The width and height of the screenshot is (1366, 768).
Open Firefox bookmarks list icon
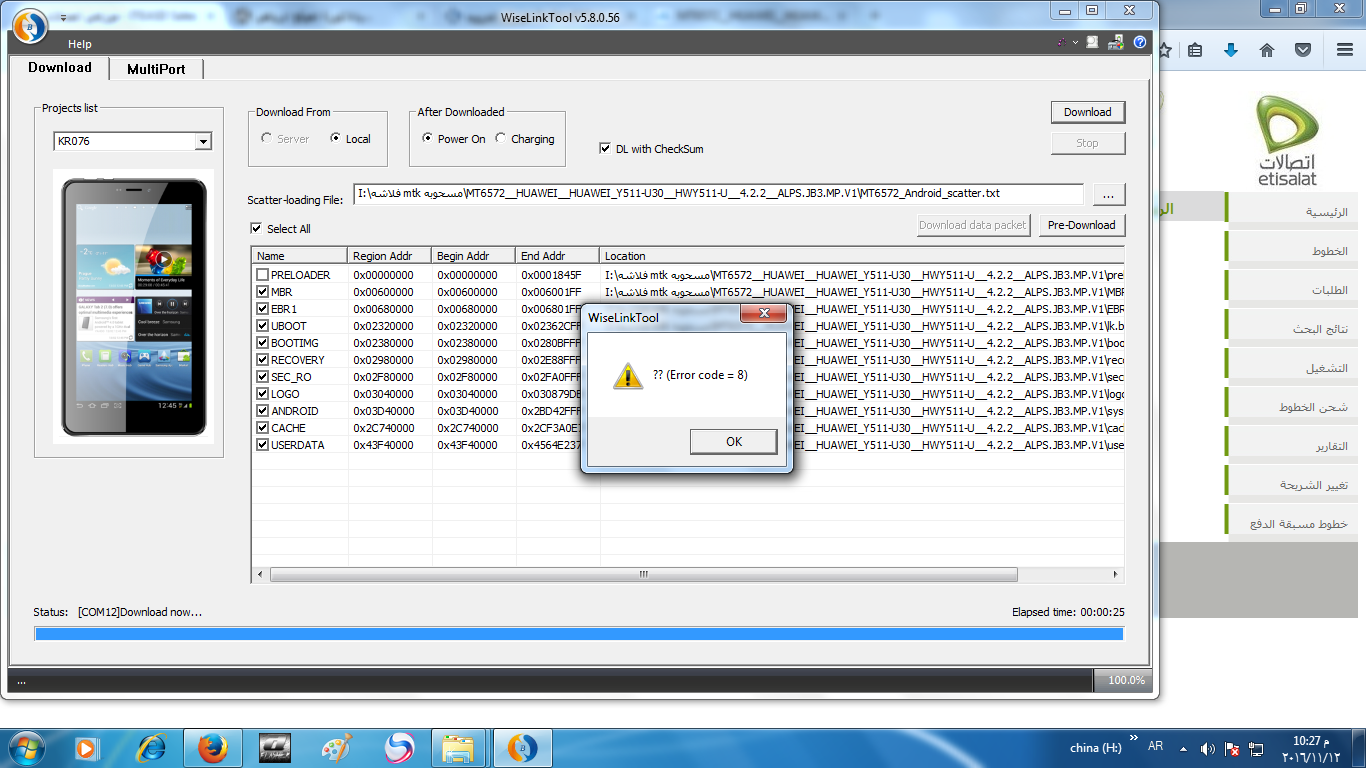pos(1195,50)
